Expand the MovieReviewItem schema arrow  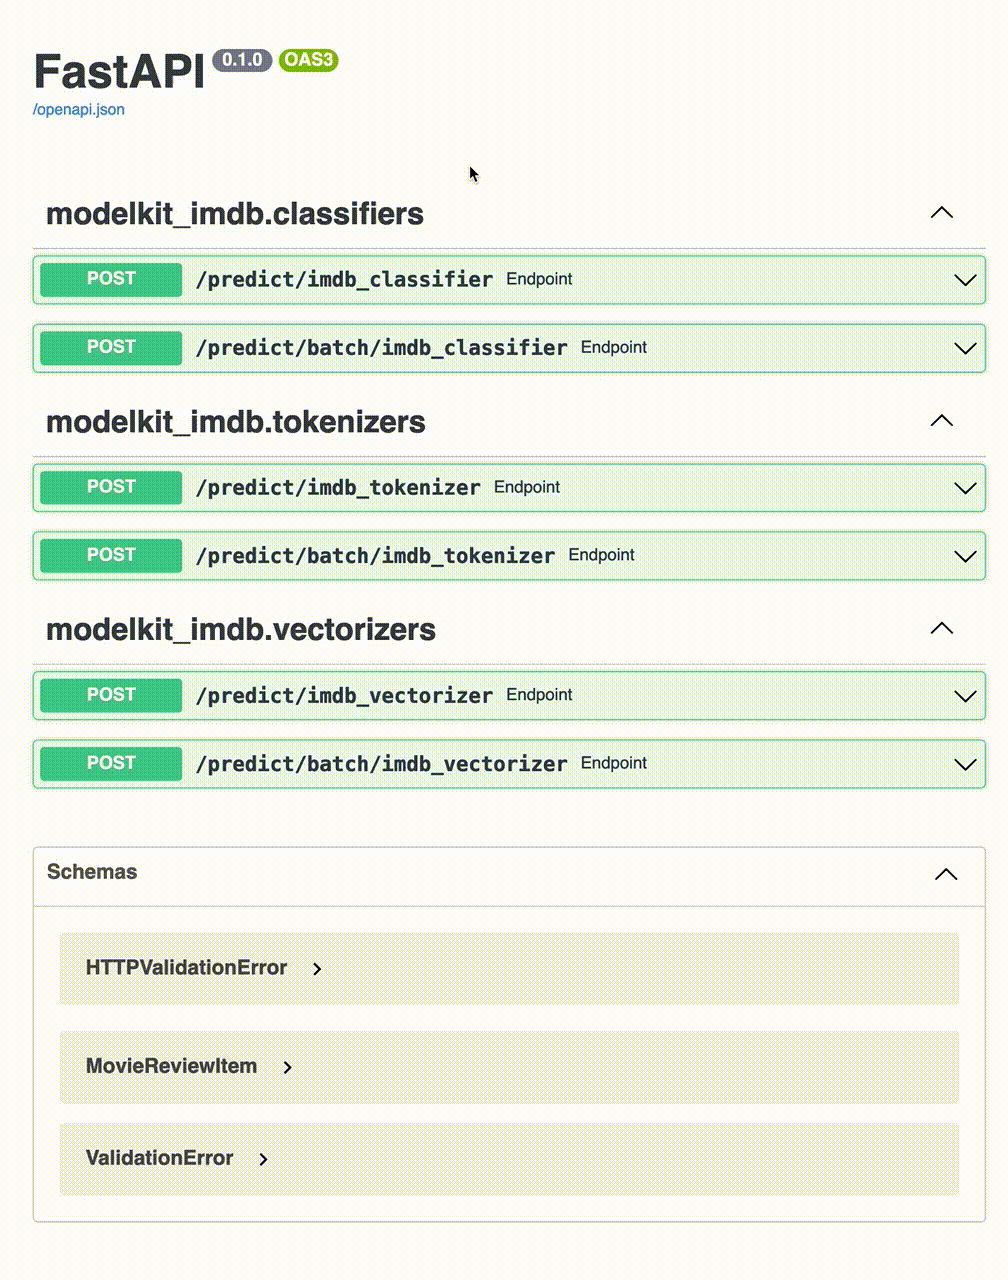pos(288,1067)
